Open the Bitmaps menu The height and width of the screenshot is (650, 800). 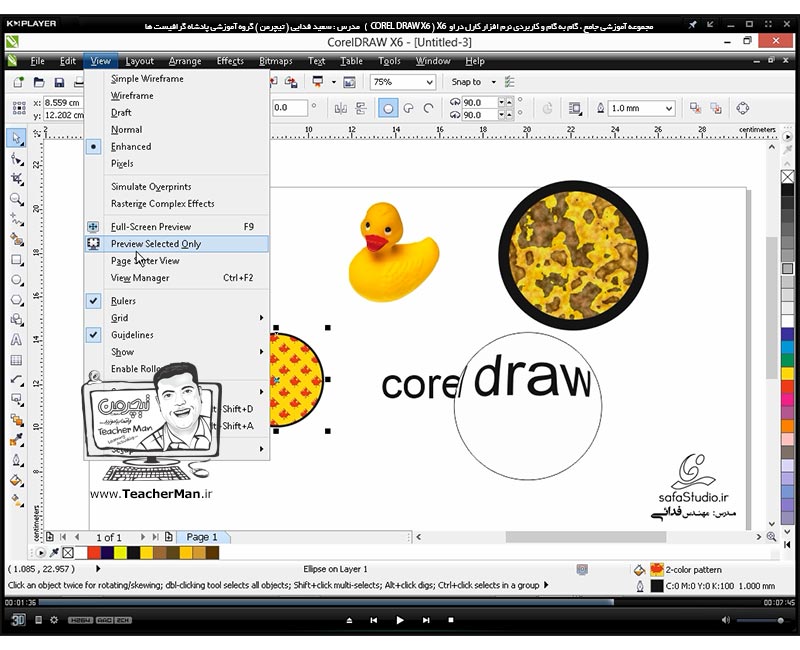click(276, 61)
